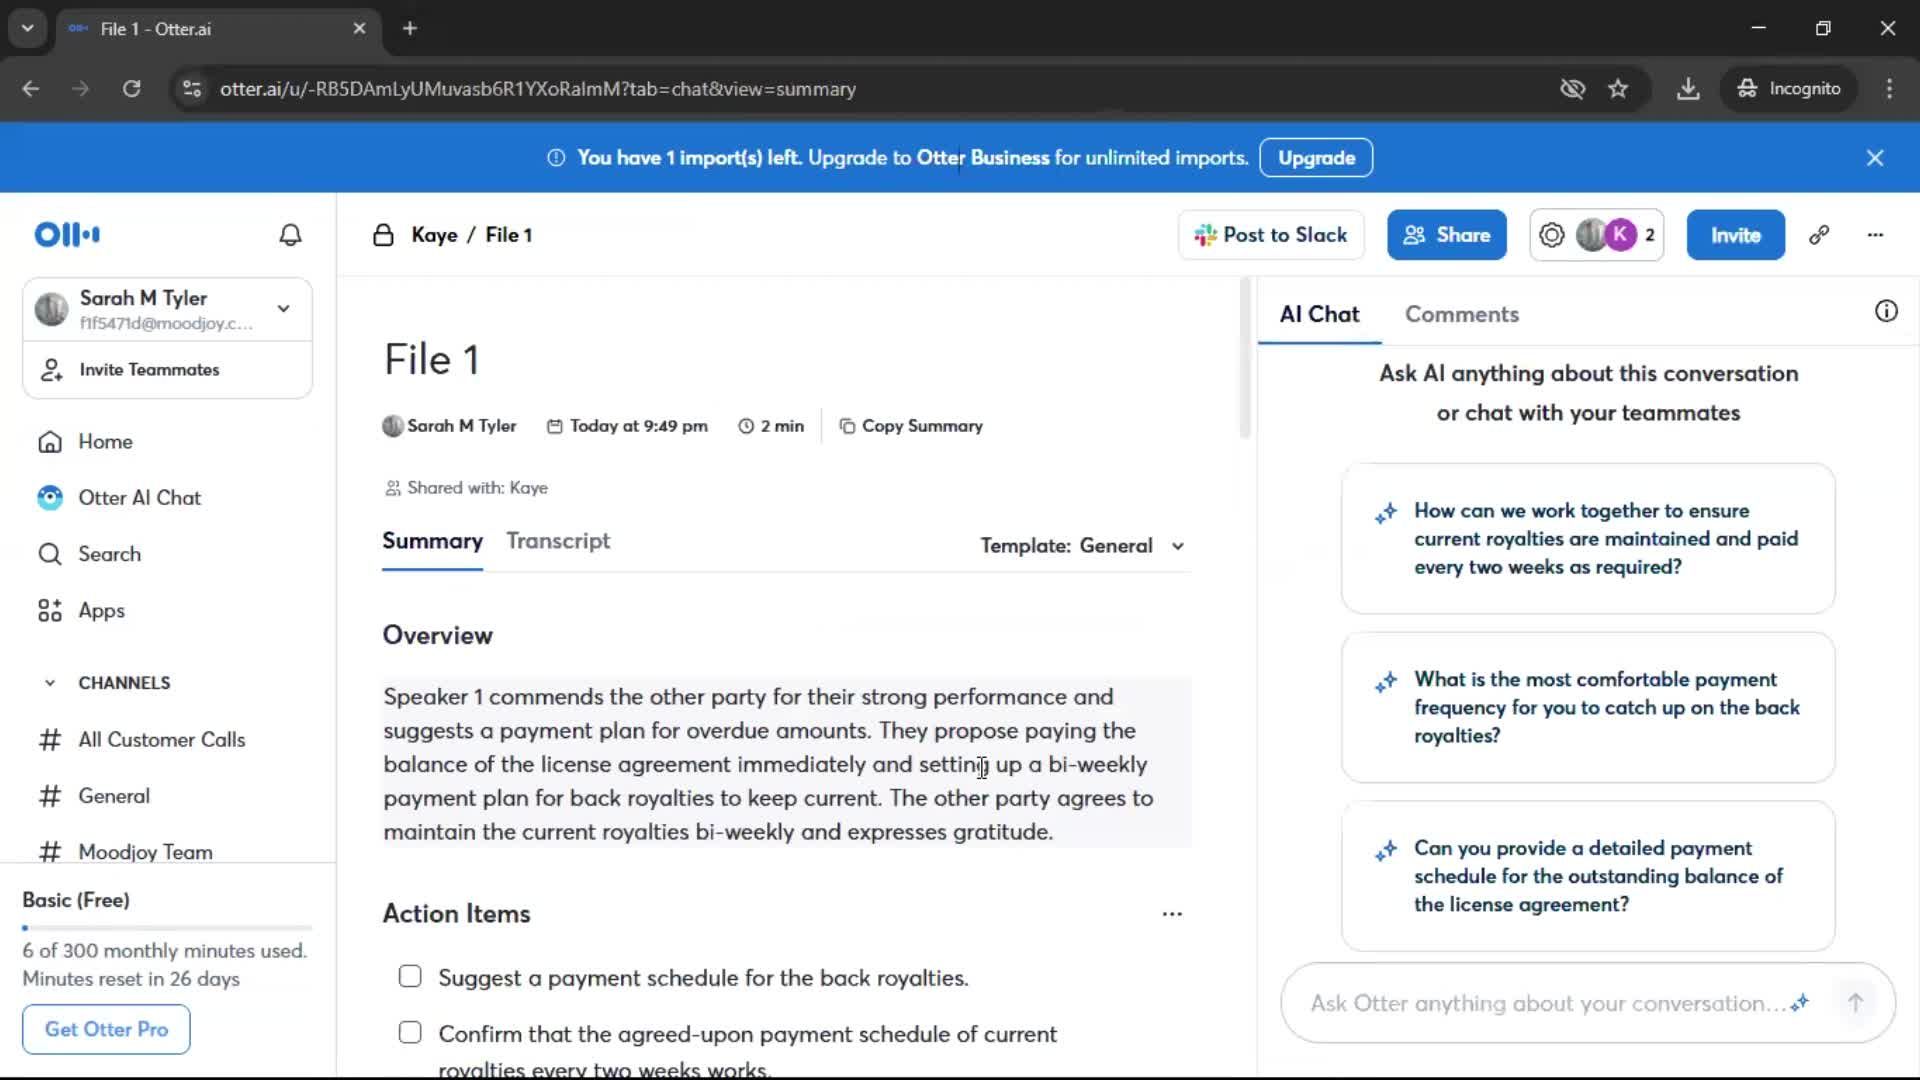The height and width of the screenshot is (1080, 1920).
Task: Click the blue Share button
Action: (x=1446, y=235)
